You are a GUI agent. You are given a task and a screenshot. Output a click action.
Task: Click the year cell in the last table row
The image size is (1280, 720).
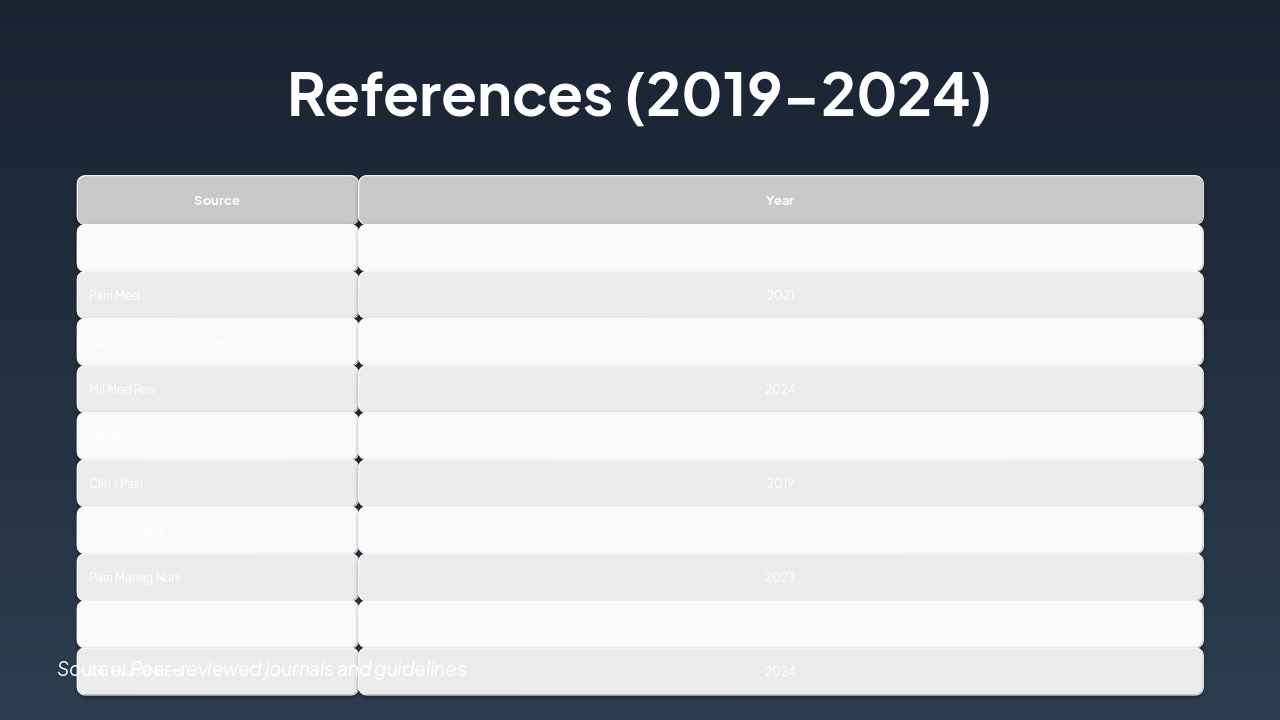[780, 671]
